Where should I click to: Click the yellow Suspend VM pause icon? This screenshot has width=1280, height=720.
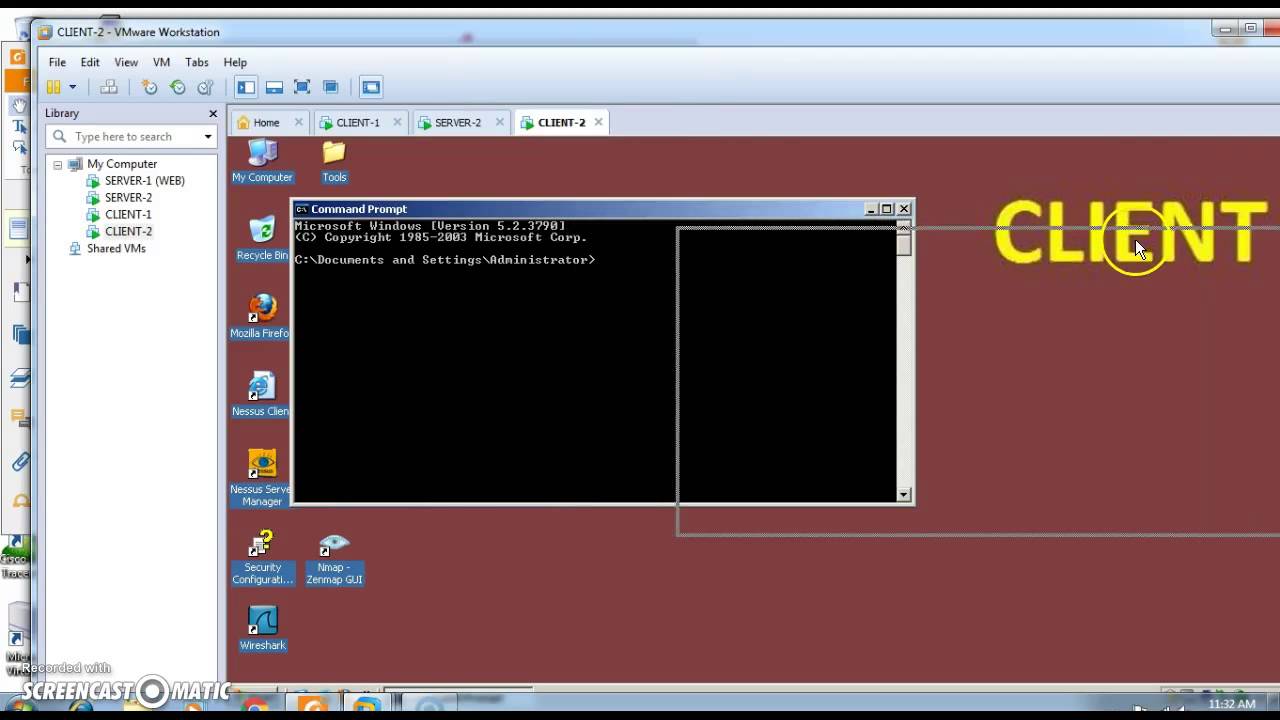tap(54, 87)
